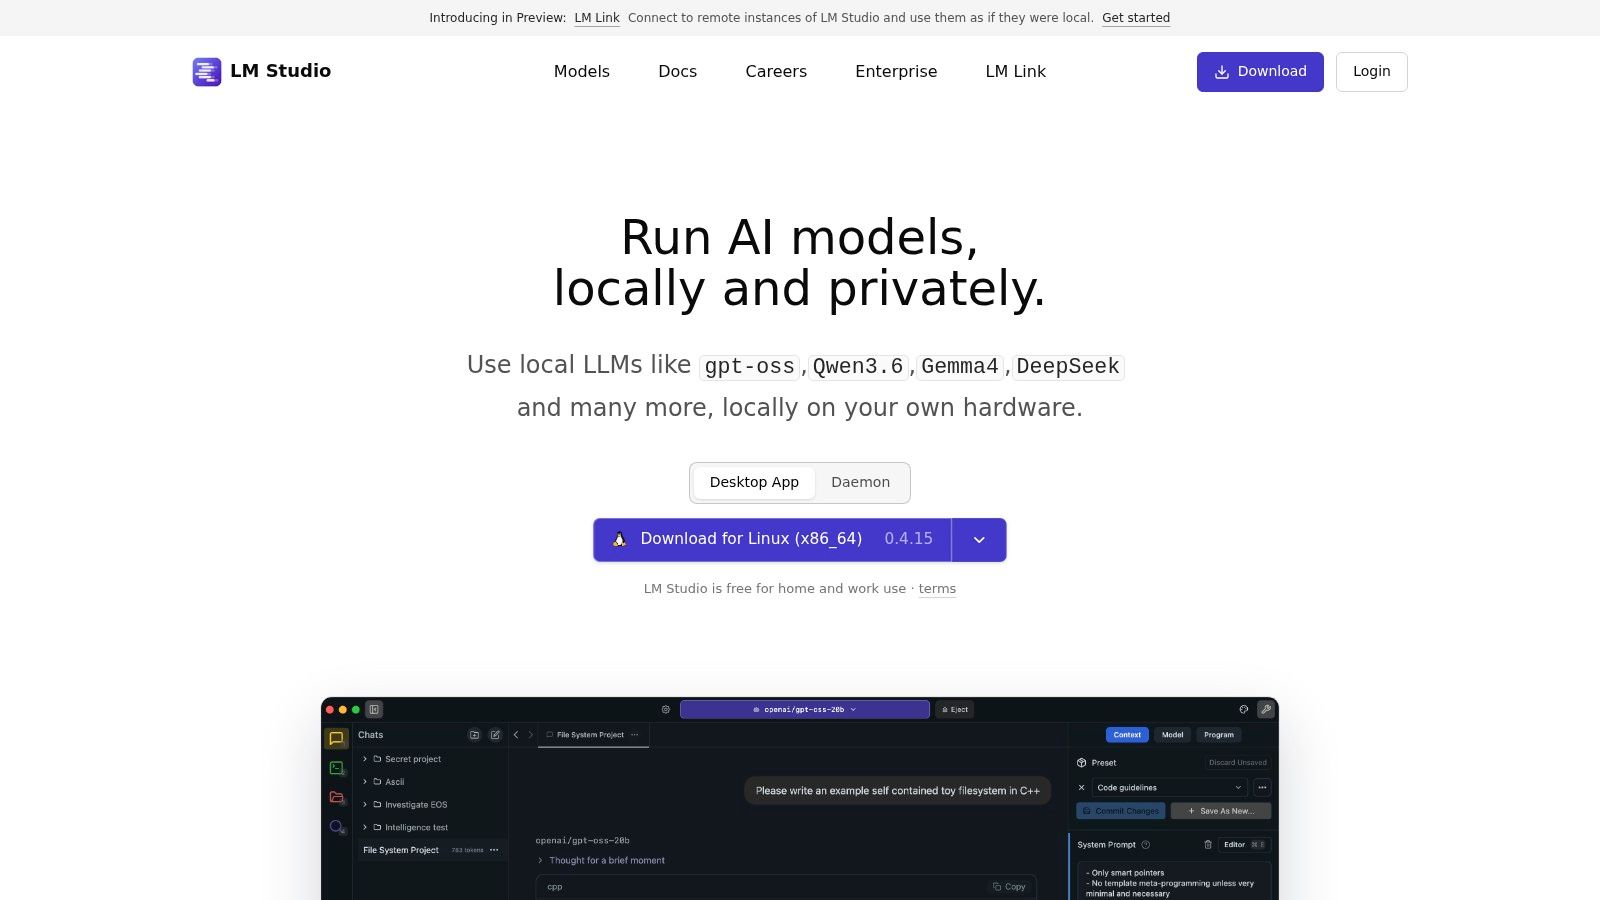Click the Linux penguin icon on download button
This screenshot has height=900, width=1600.
tap(619, 539)
